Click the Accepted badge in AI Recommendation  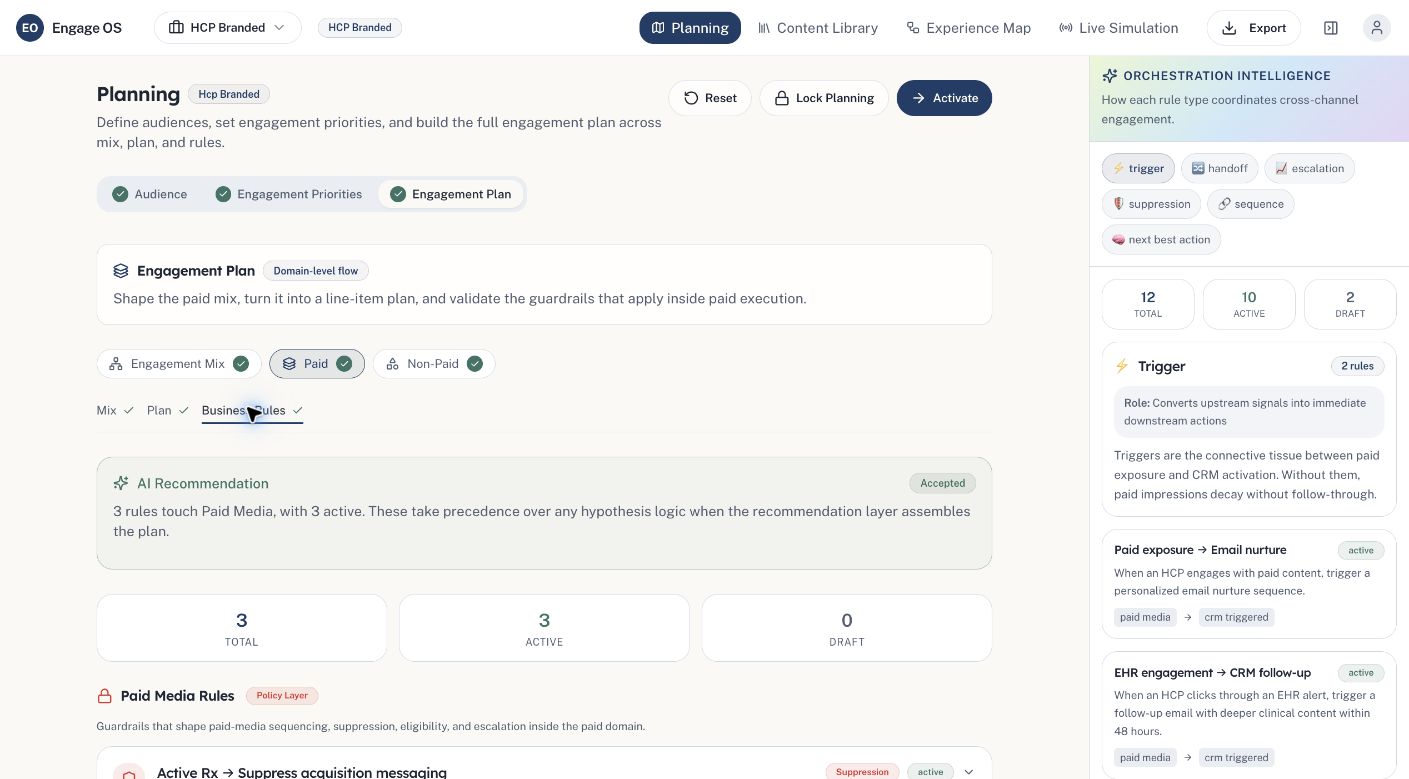tap(942, 483)
